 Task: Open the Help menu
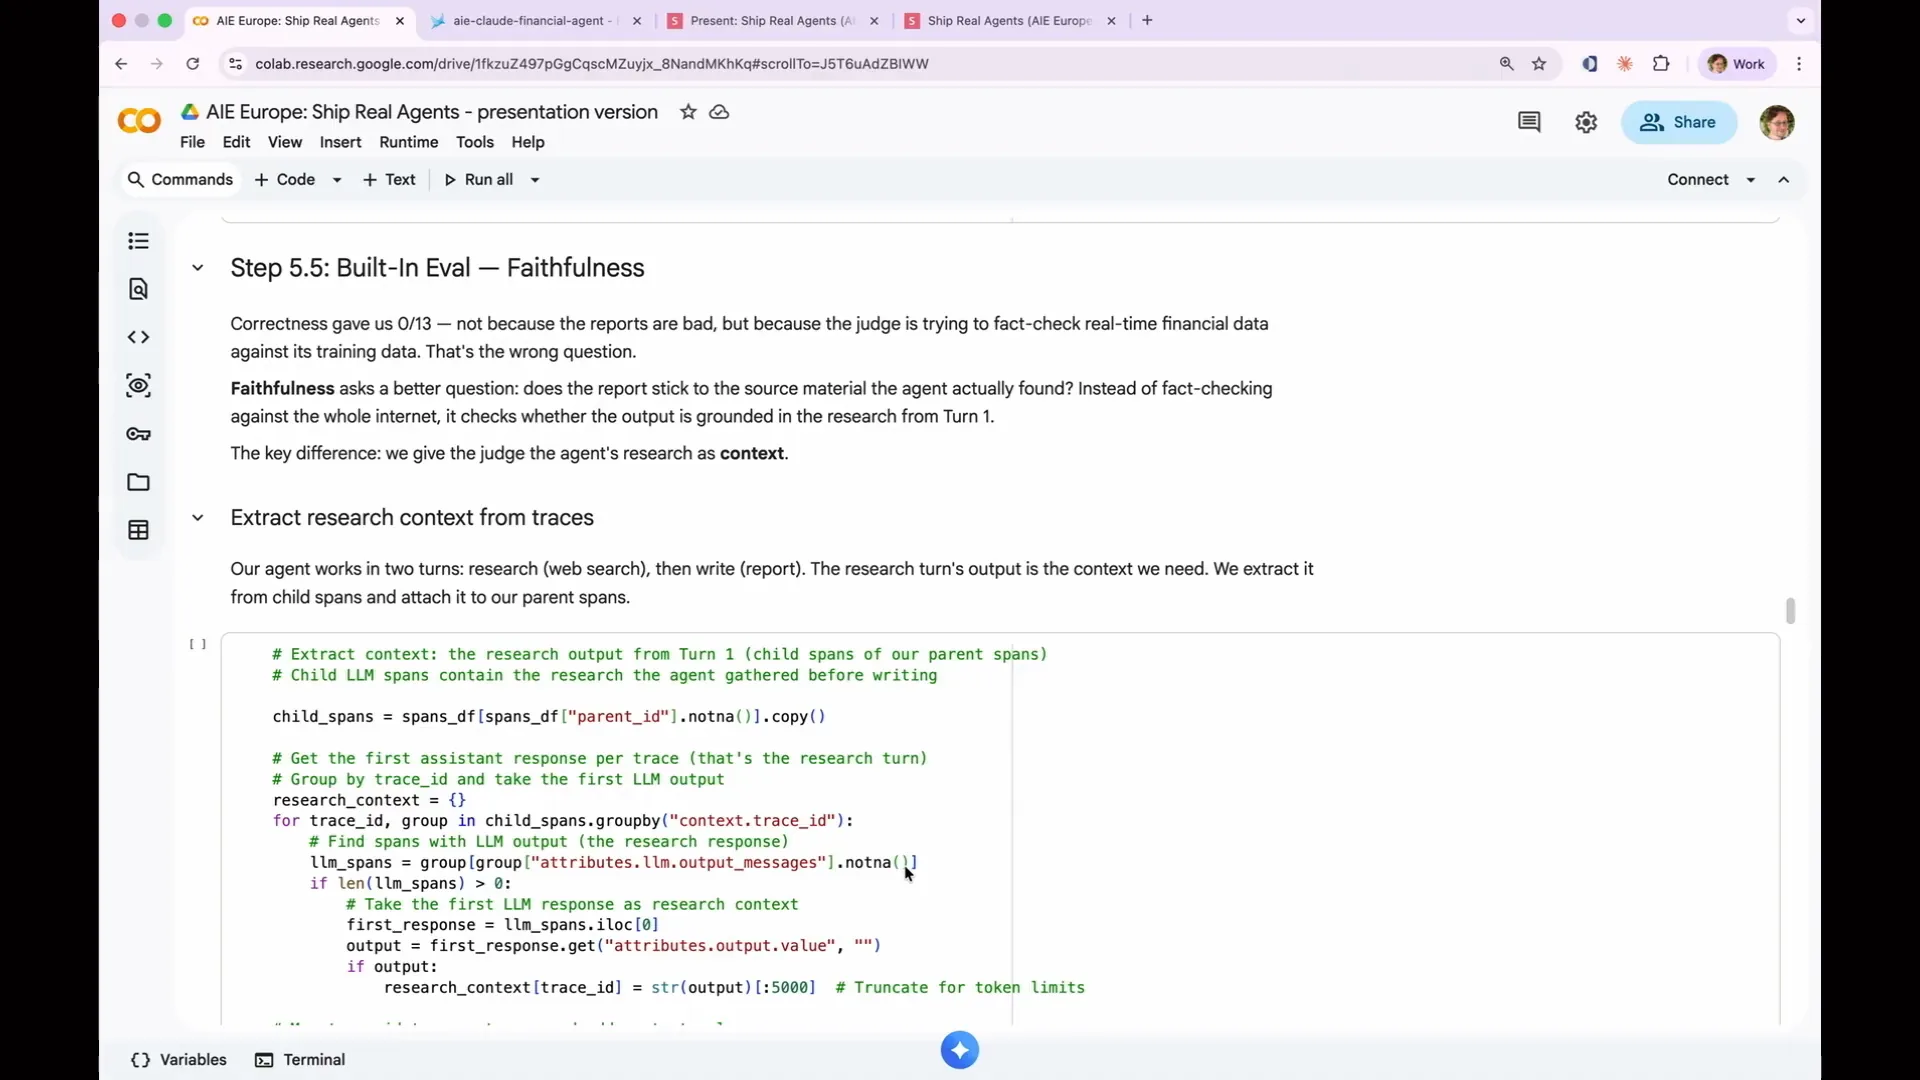point(528,142)
